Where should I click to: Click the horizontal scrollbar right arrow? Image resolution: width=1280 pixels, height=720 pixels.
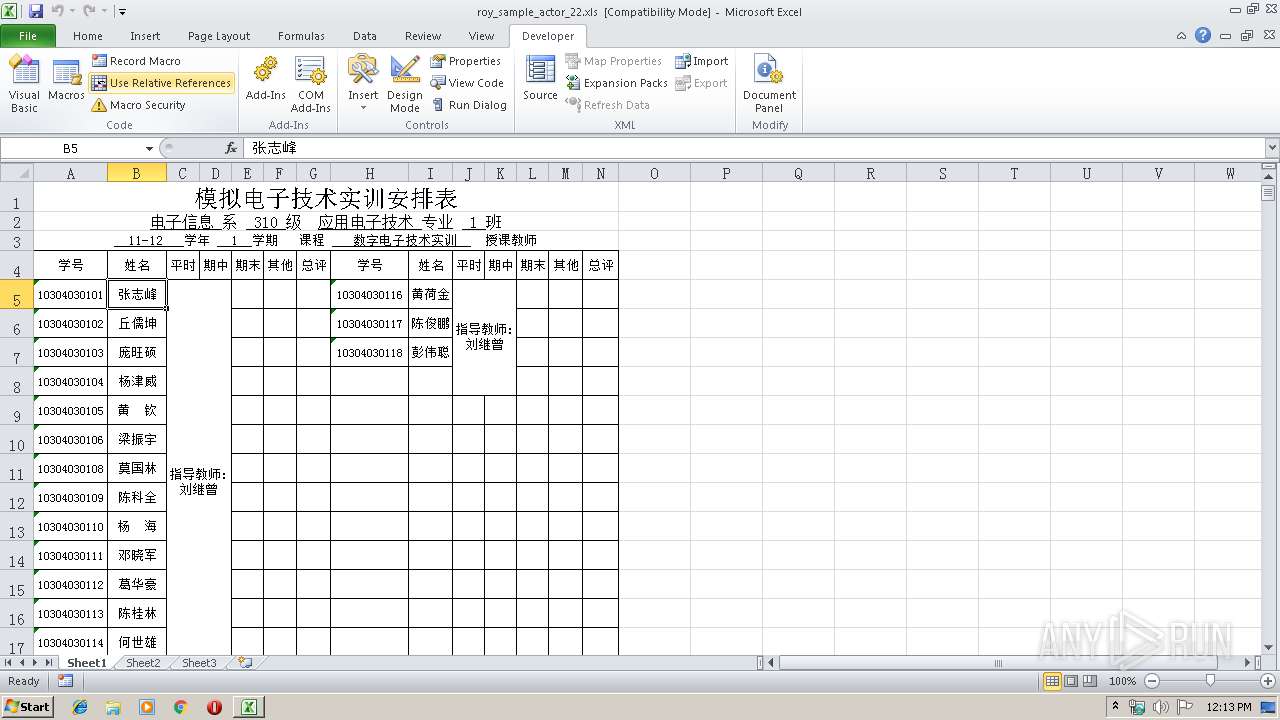(1247, 663)
